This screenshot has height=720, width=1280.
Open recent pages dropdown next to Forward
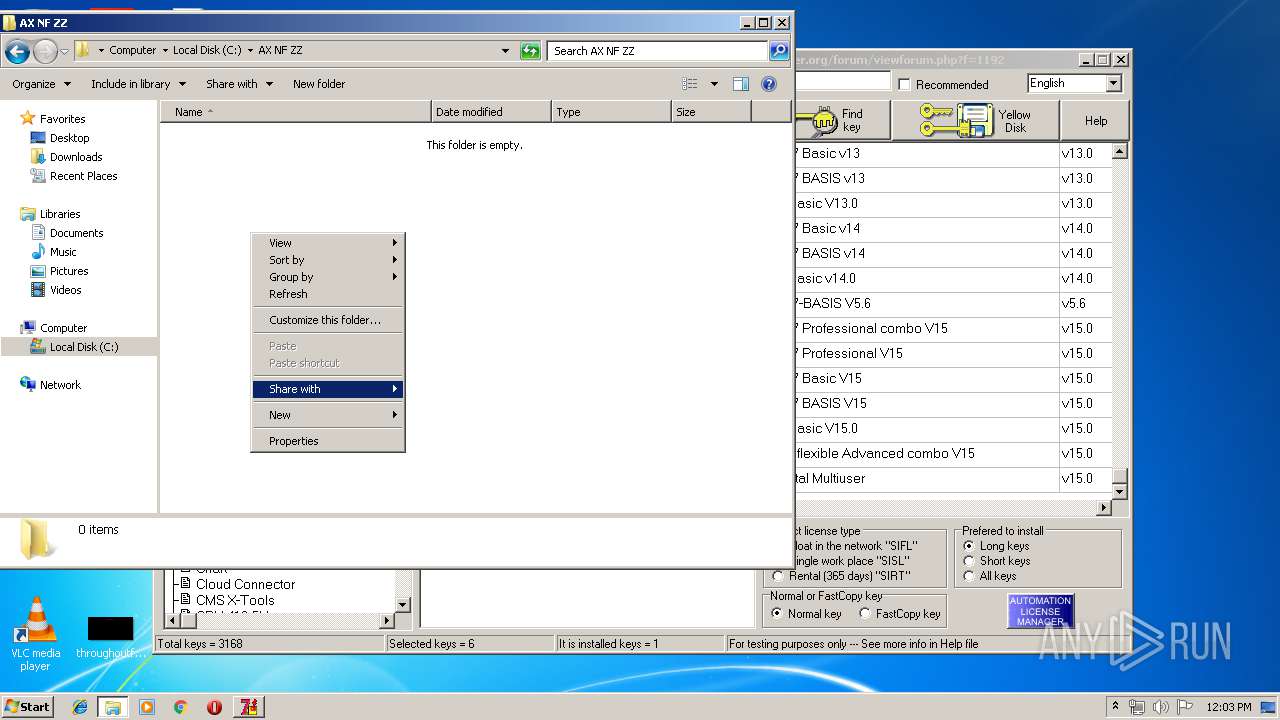[65, 51]
